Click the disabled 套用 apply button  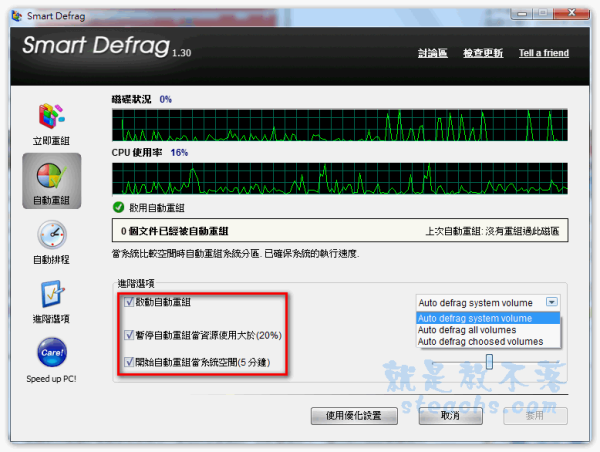[x=535, y=416]
